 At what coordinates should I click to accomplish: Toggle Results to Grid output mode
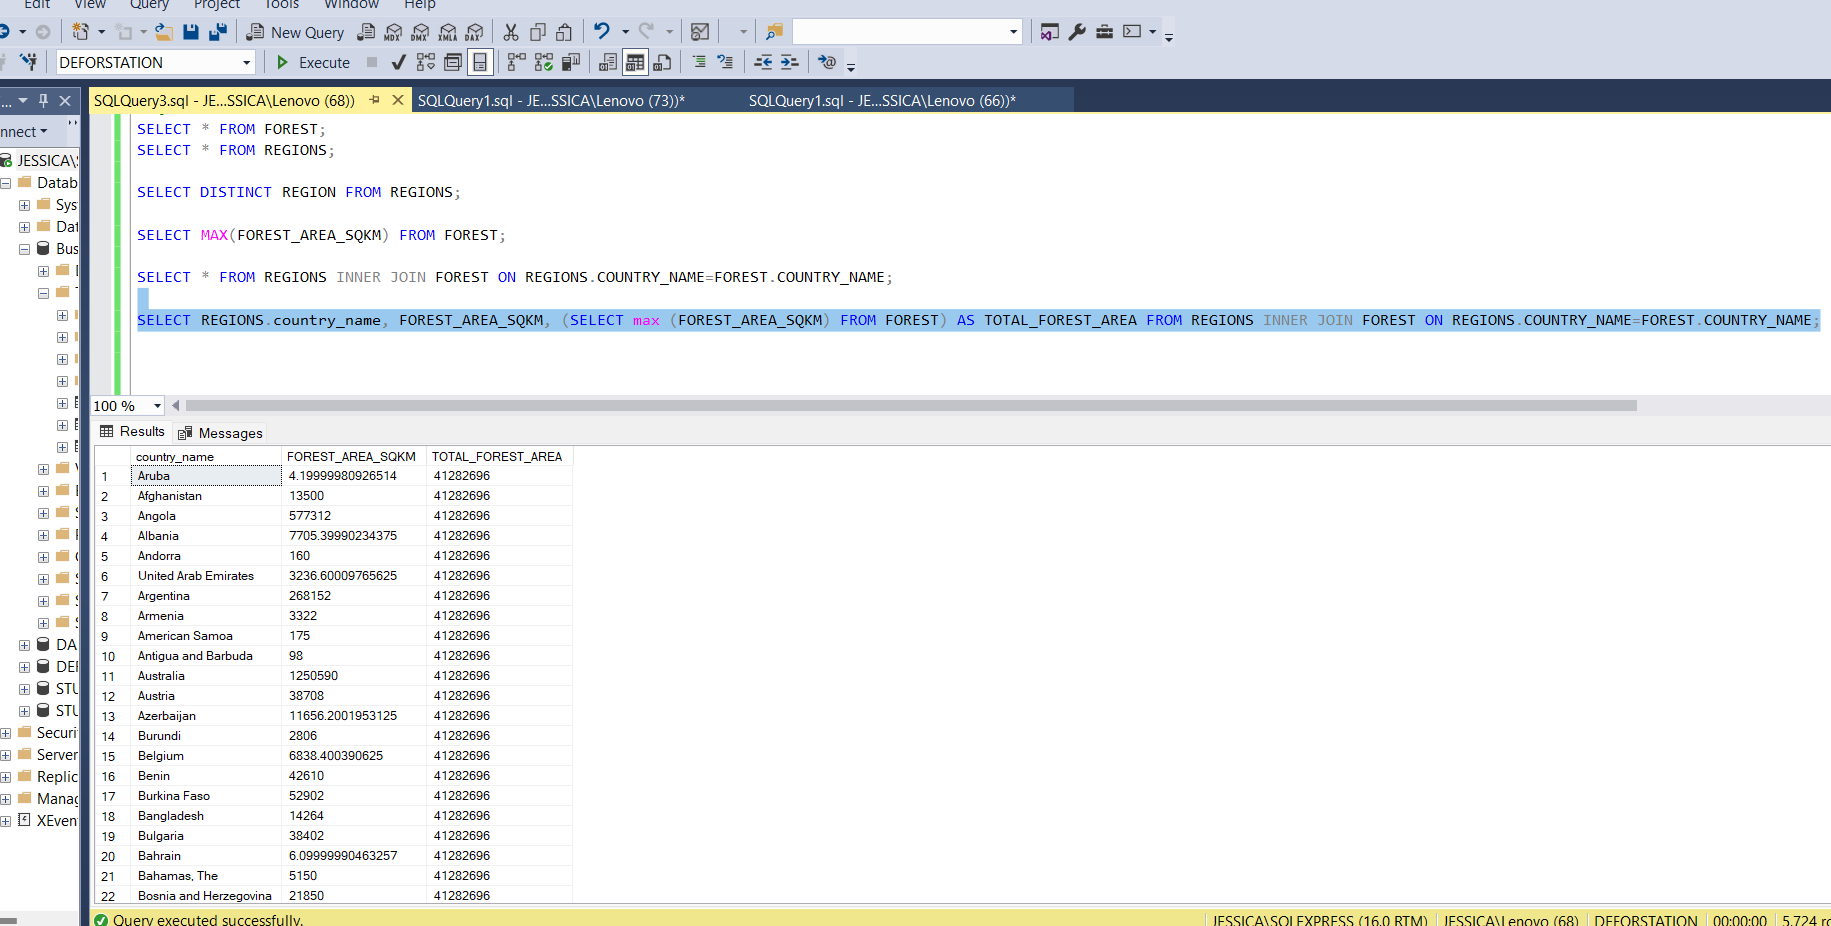635,62
